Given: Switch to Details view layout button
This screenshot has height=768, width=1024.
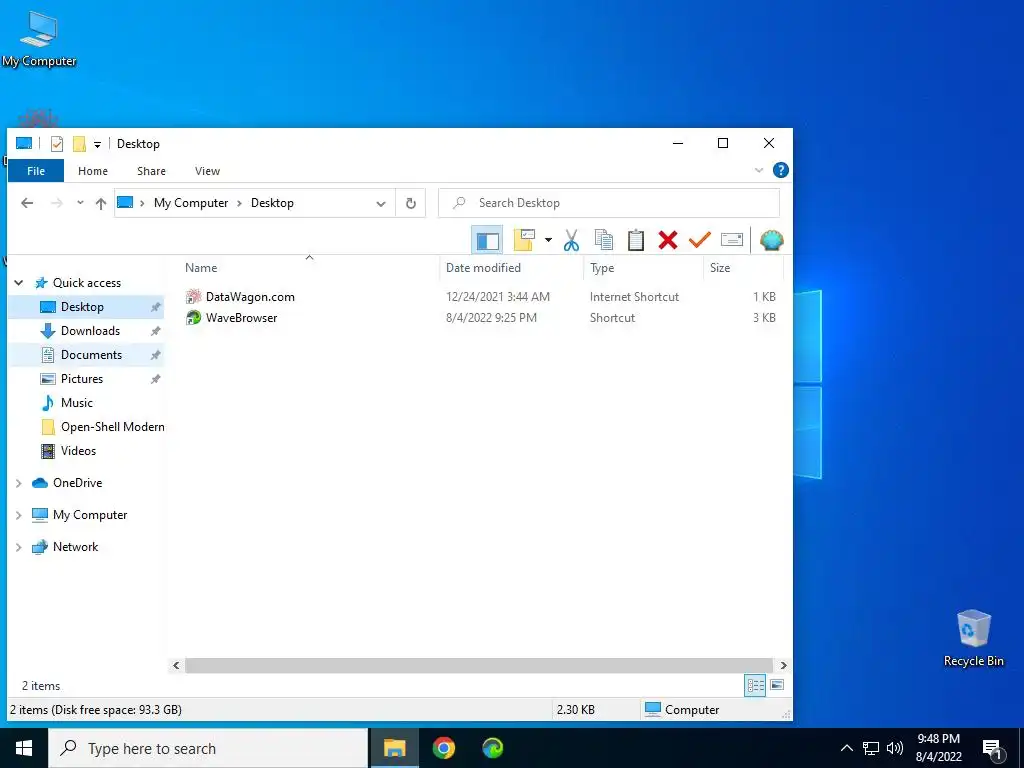Looking at the screenshot, I should tap(755, 686).
